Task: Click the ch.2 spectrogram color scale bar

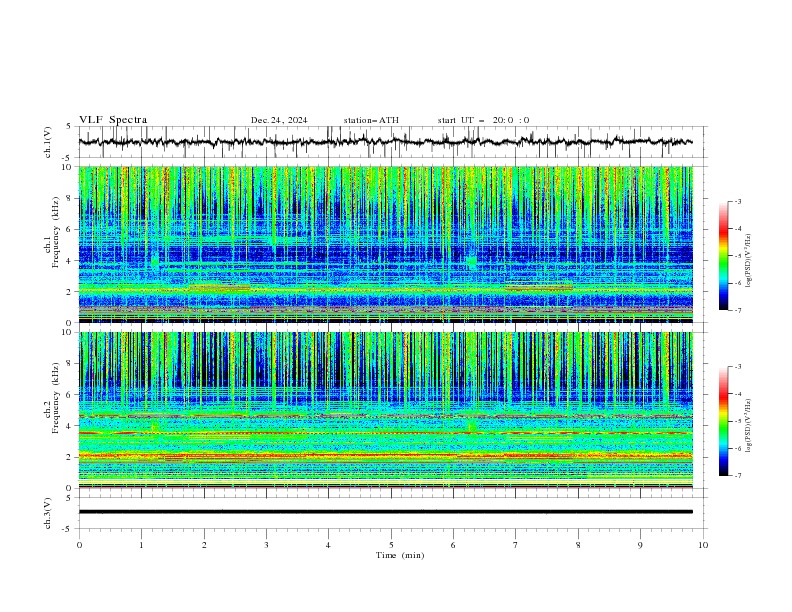Action: tap(723, 421)
